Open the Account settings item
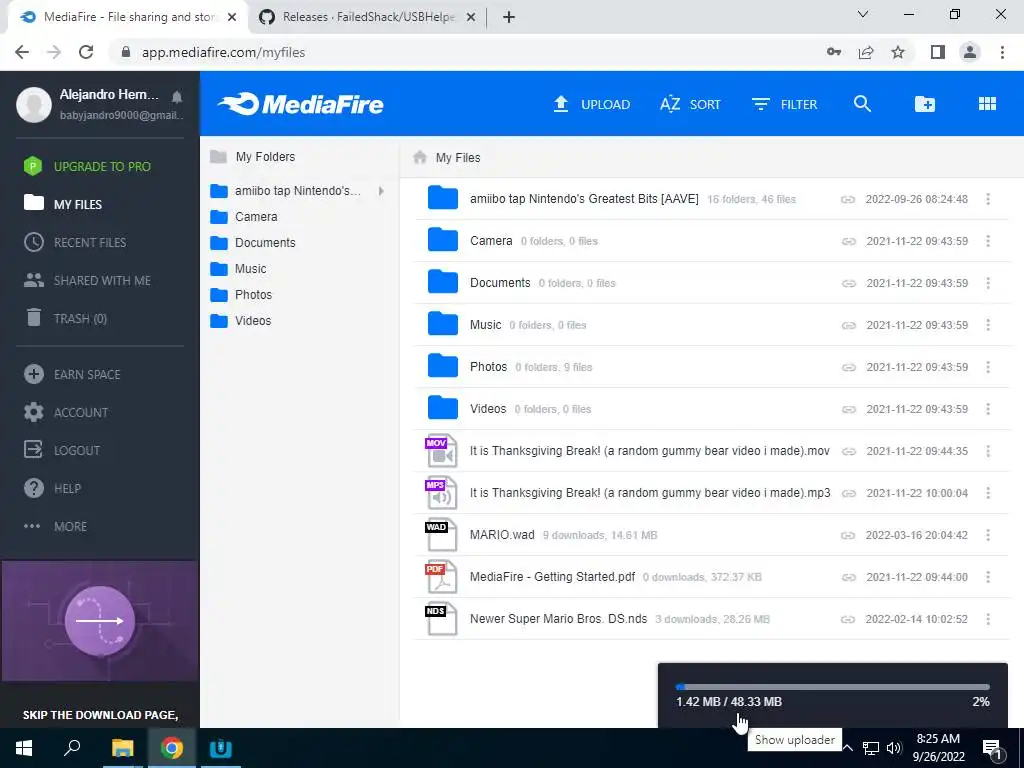Screen dimensions: 1024x768 tap(66, 412)
